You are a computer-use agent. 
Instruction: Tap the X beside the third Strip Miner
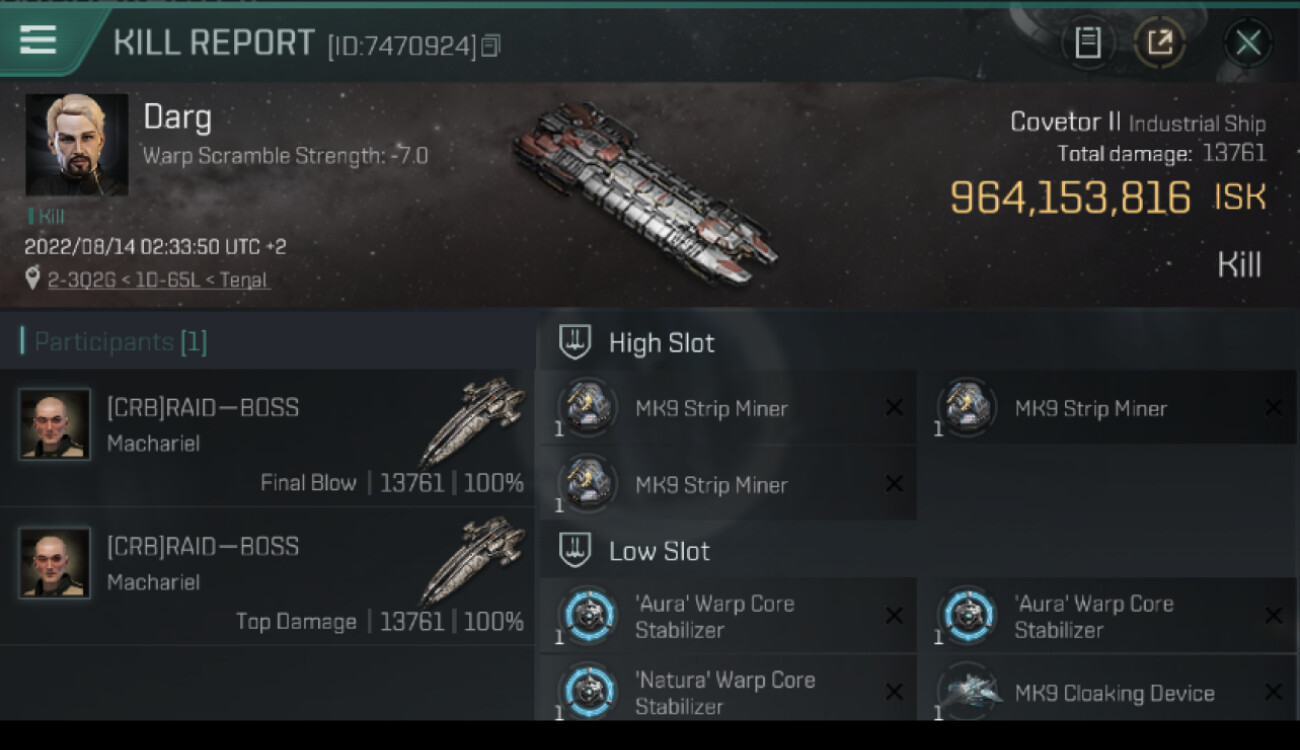pyautogui.click(x=893, y=484)
